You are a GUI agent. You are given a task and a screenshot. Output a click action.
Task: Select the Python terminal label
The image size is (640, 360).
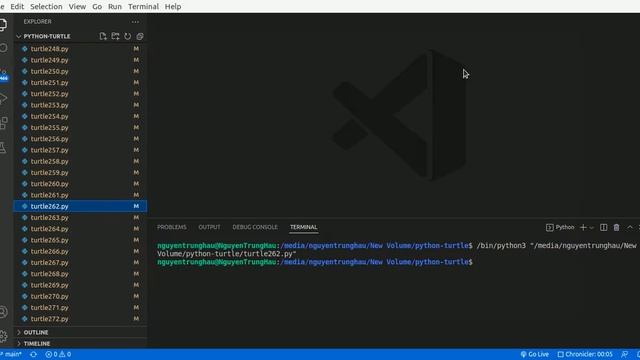(x=560, y=227)
